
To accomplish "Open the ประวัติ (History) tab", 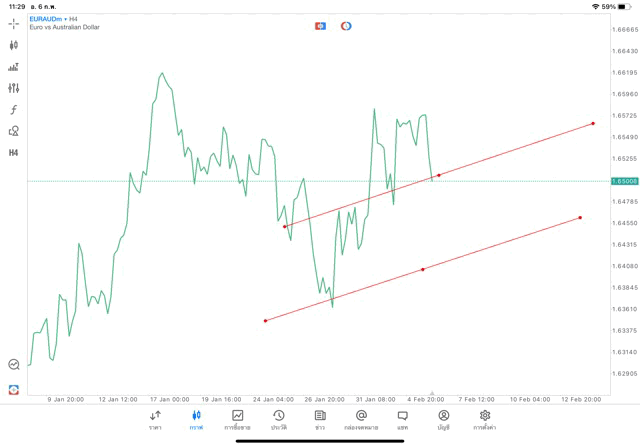I will pyautogui.click(x=279, y=420).
